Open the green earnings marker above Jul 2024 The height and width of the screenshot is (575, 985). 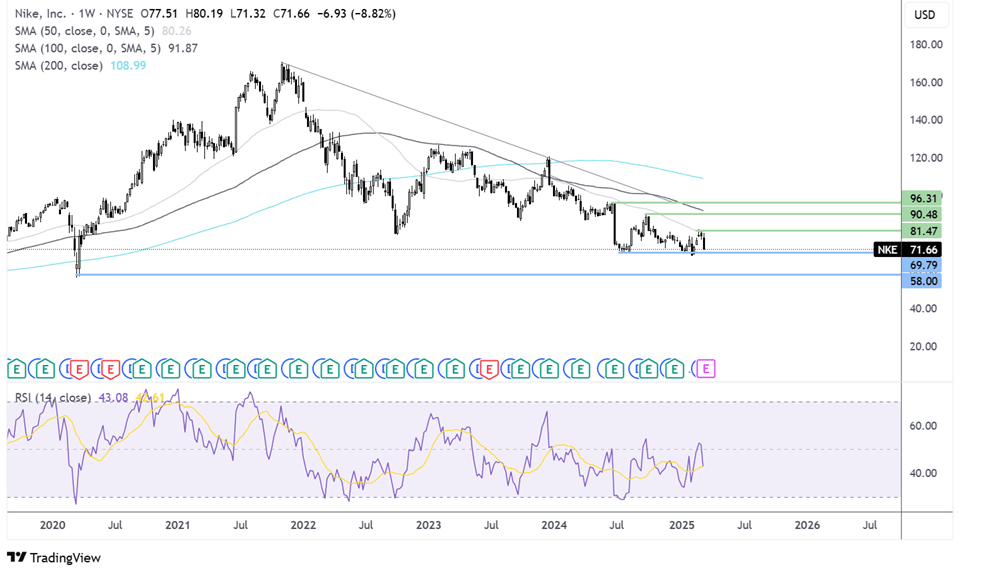(x=614, y=369)
